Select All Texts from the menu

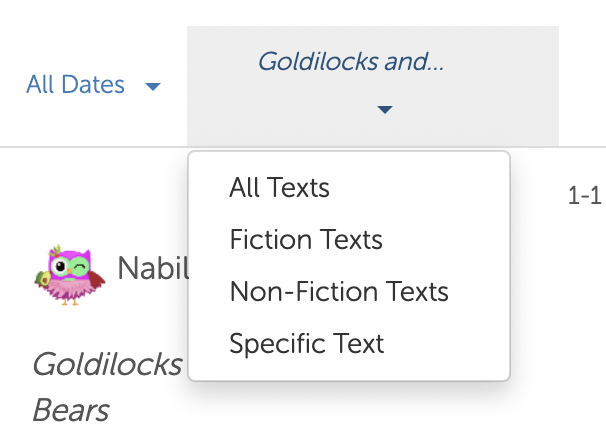[279, 187]
